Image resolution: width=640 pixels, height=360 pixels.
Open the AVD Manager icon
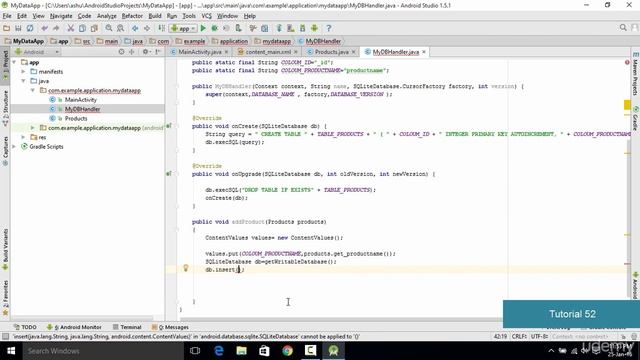(x=291, y=28)
